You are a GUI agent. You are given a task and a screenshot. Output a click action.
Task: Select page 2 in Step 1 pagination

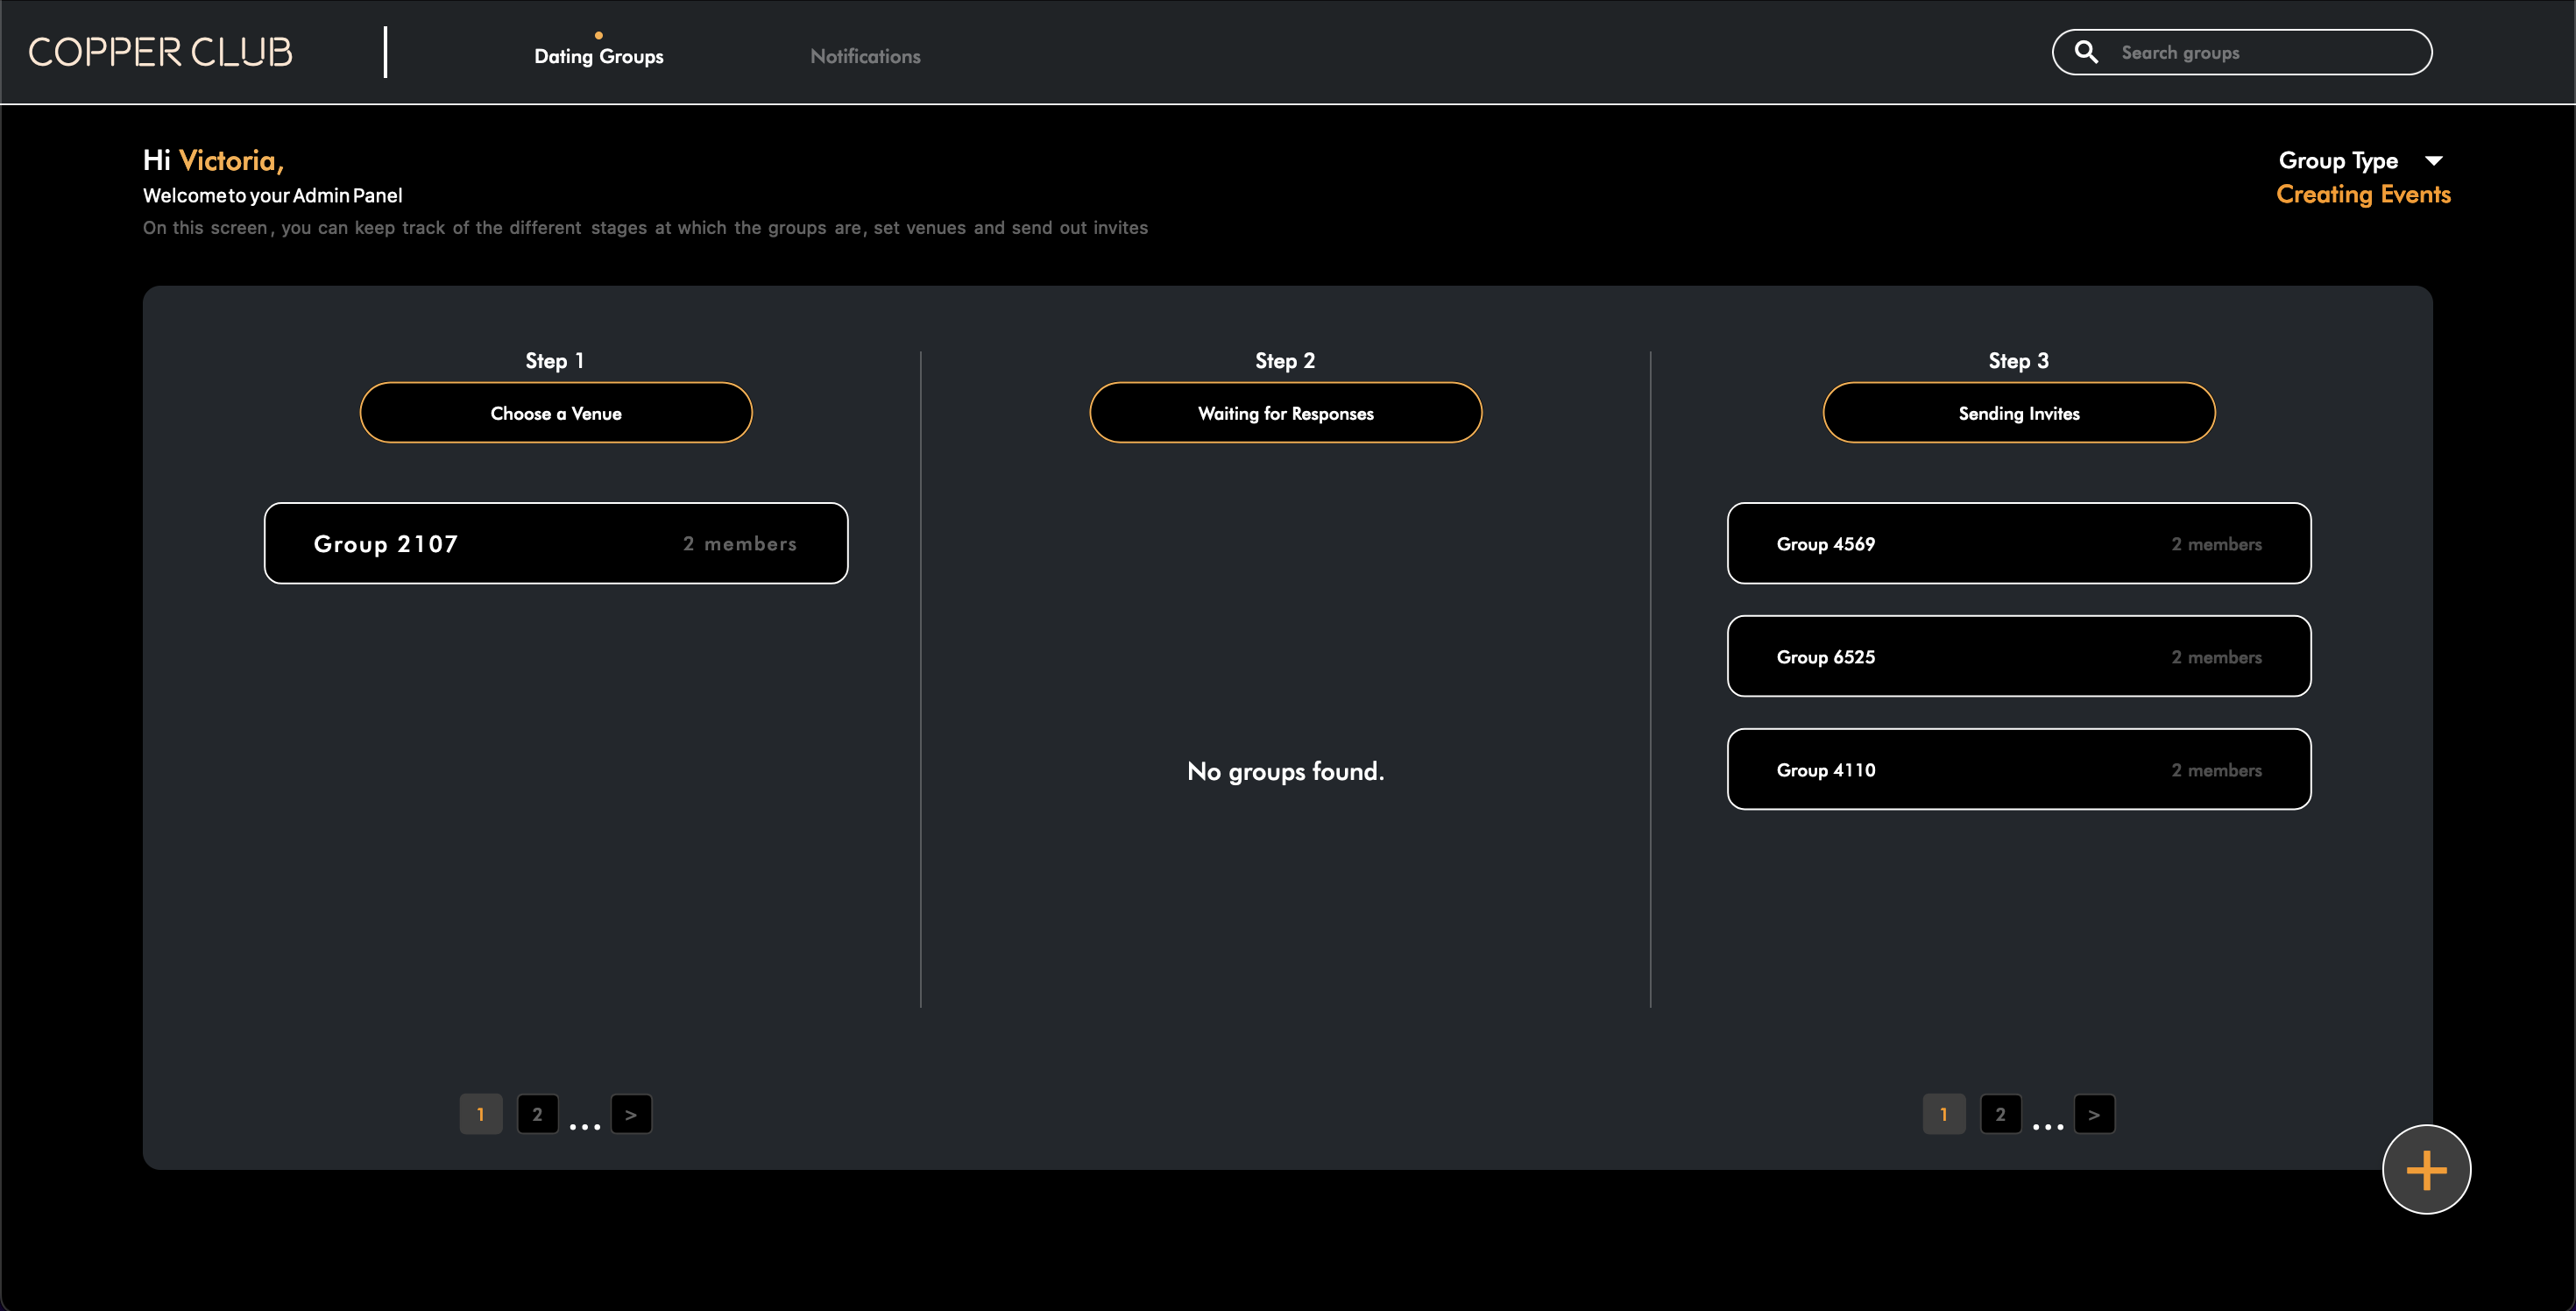click(x=537, y=1113)
